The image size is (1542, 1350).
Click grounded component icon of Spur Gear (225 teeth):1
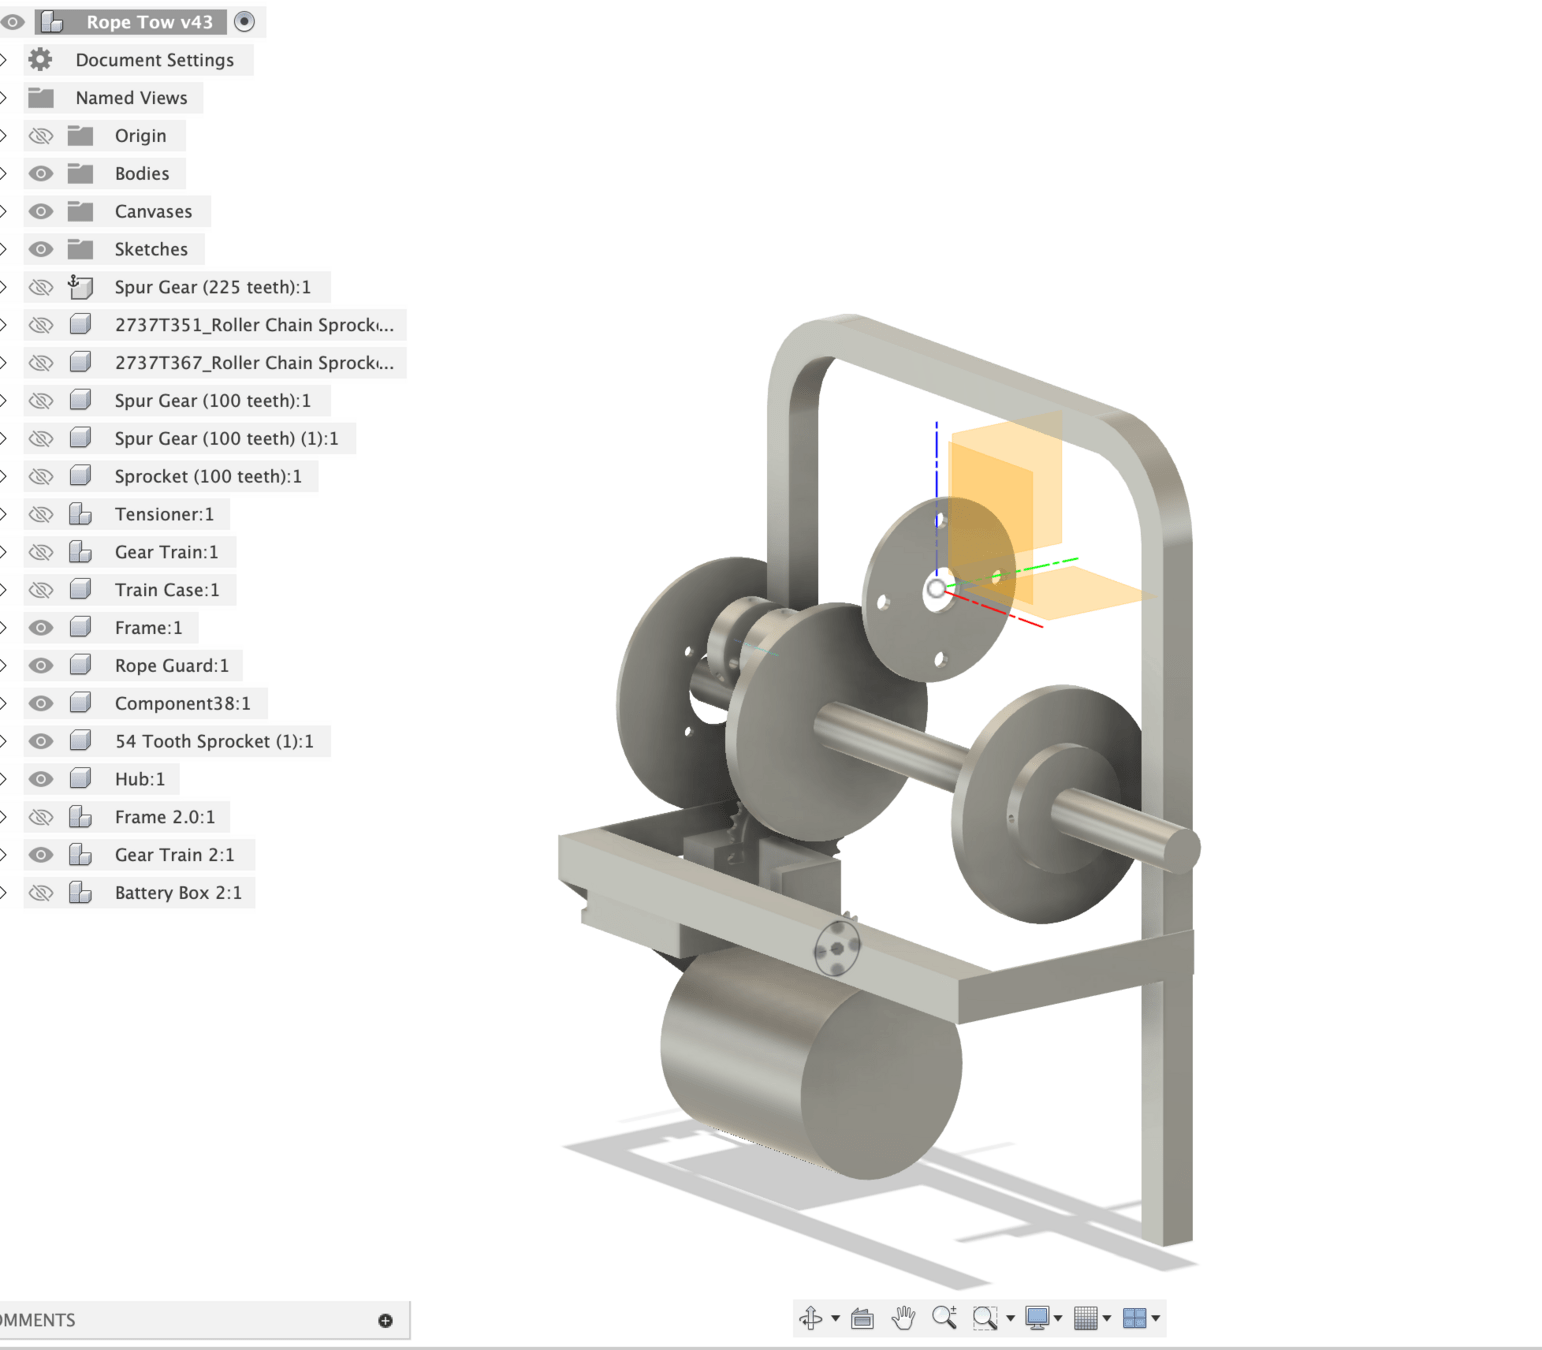[80, 287]
